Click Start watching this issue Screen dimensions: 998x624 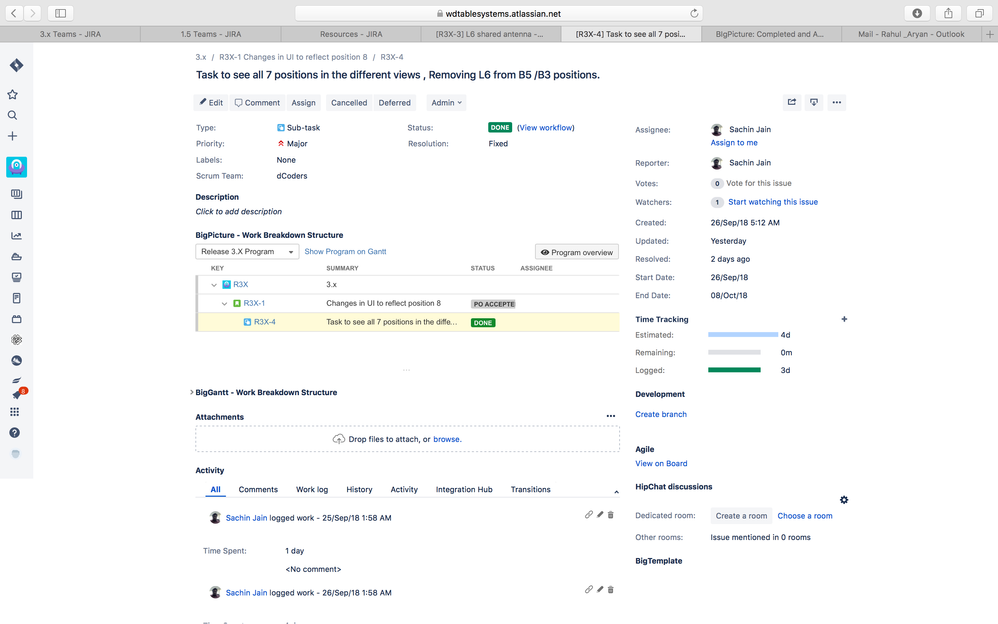(x=773, y=202)
